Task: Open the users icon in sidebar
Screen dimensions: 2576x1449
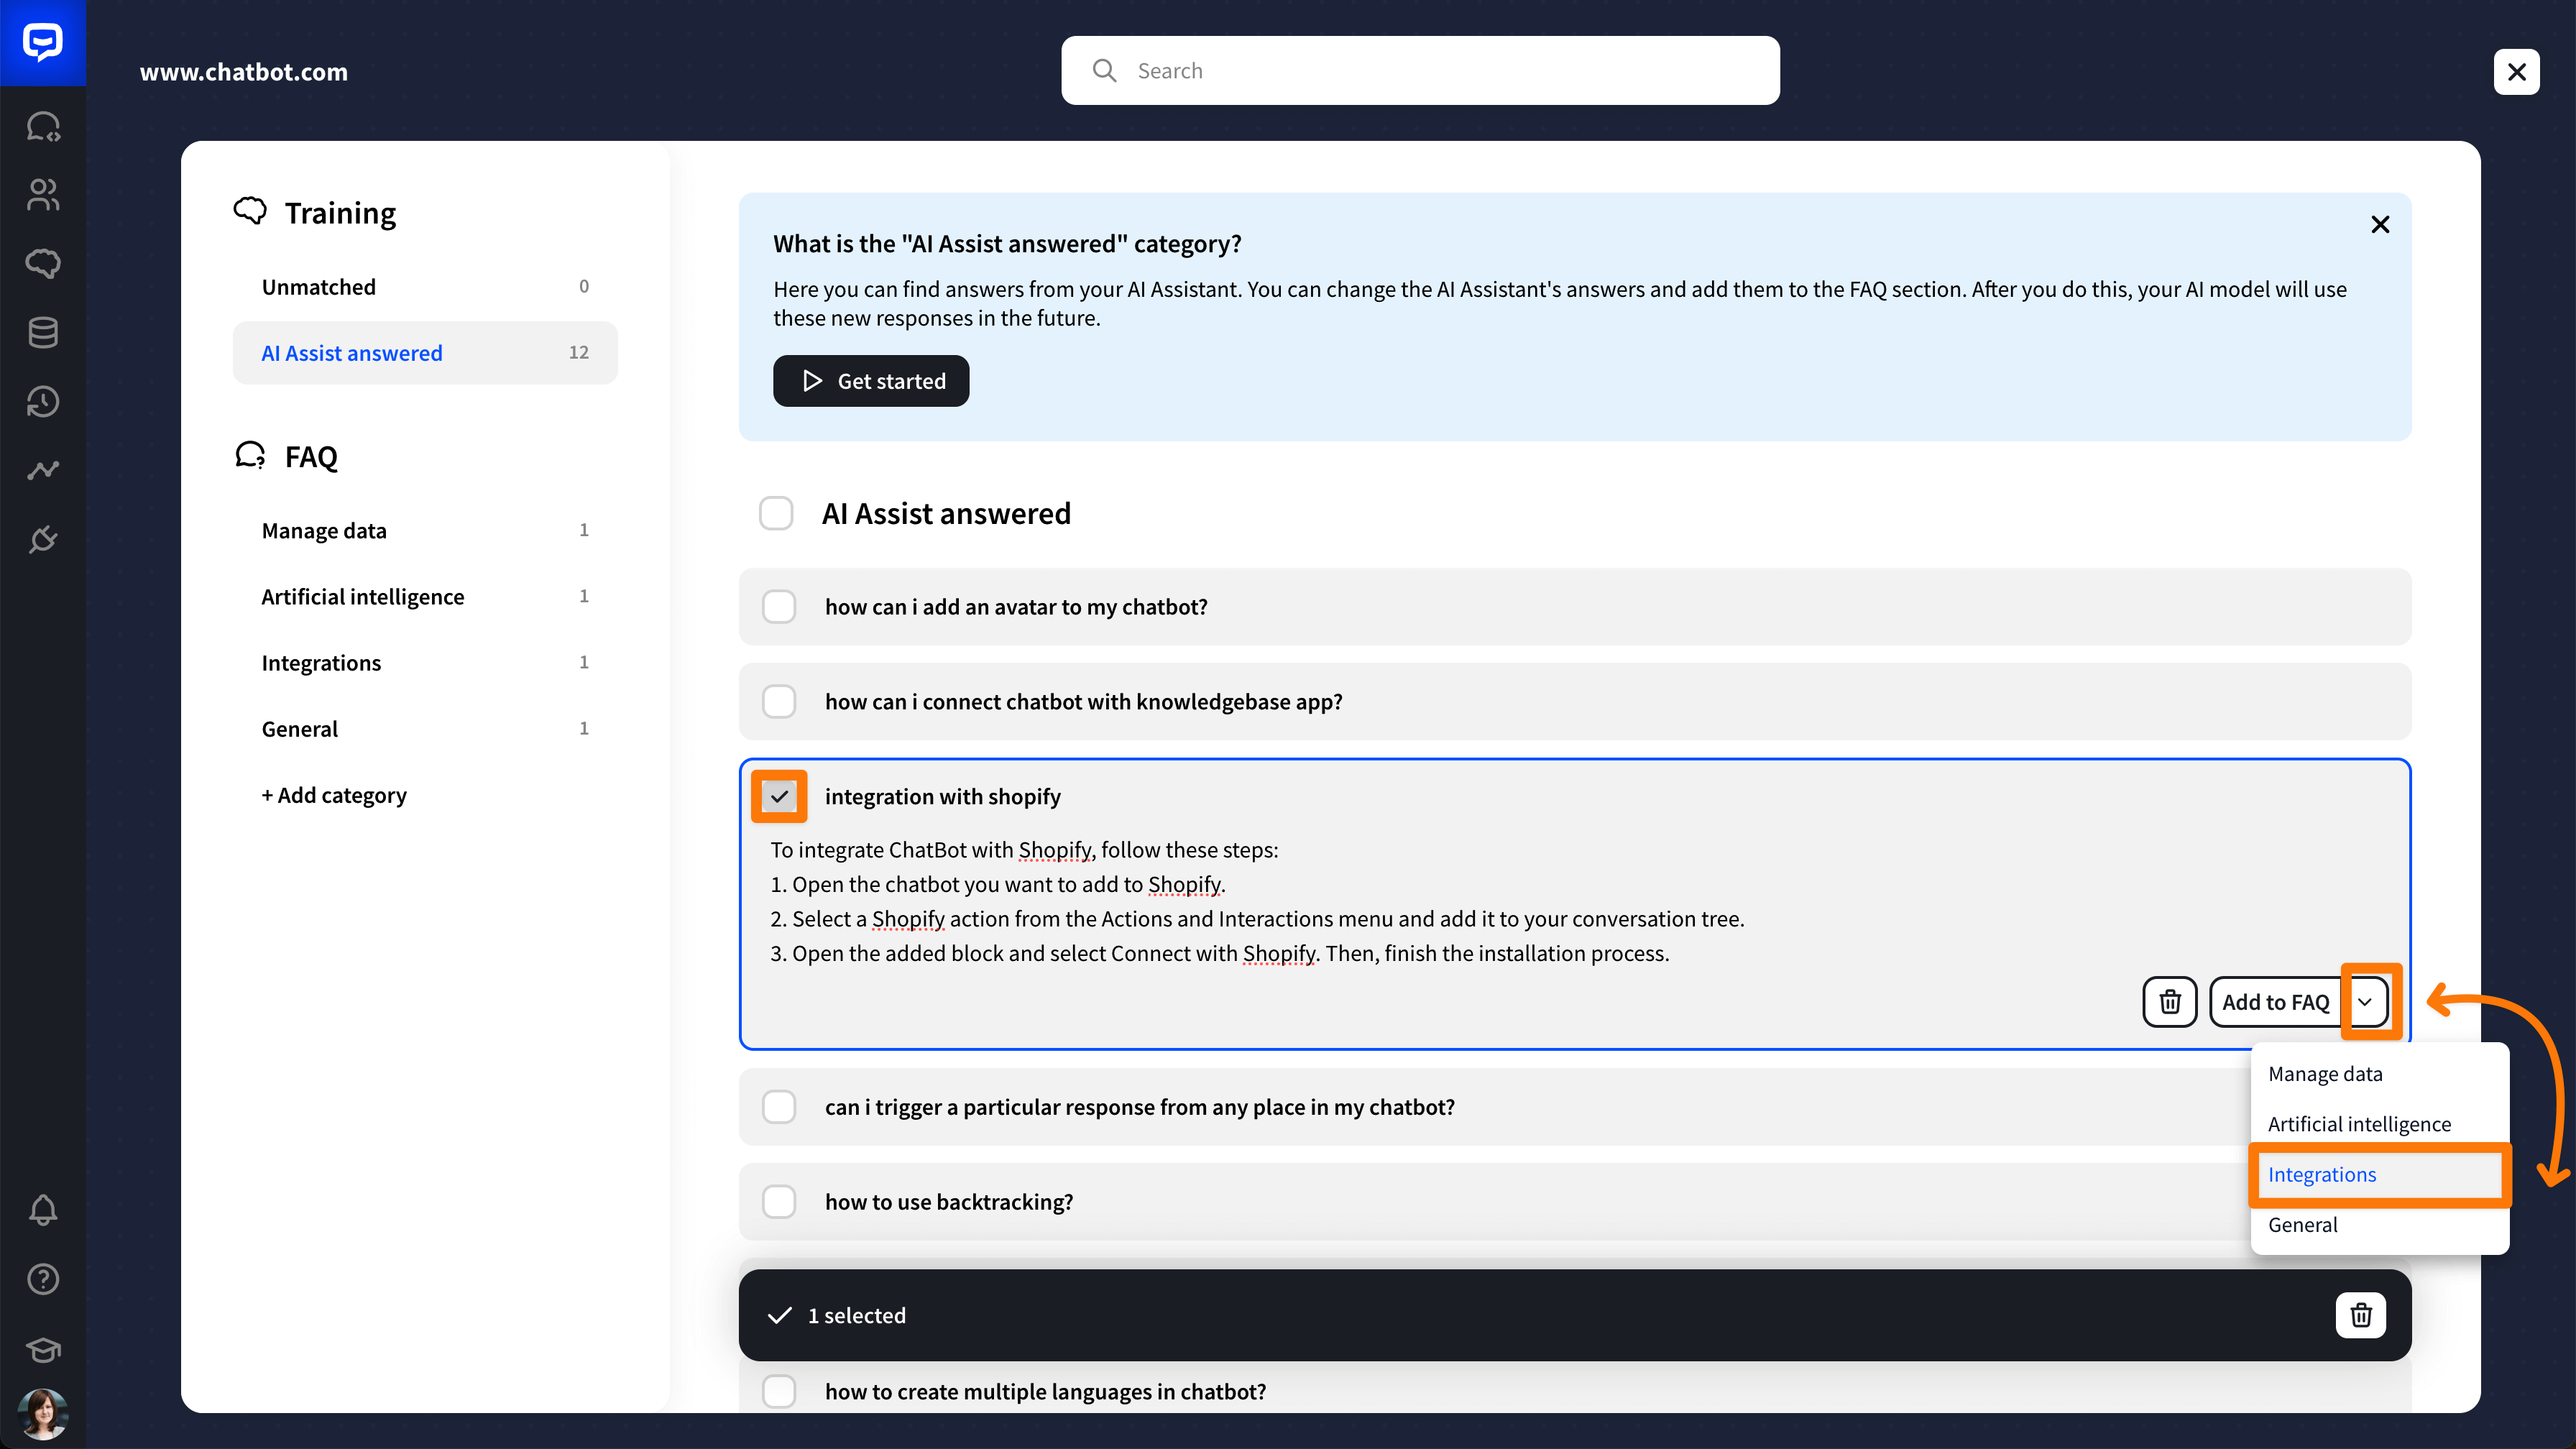Action: pyautogui.click(x=43, y=195)
